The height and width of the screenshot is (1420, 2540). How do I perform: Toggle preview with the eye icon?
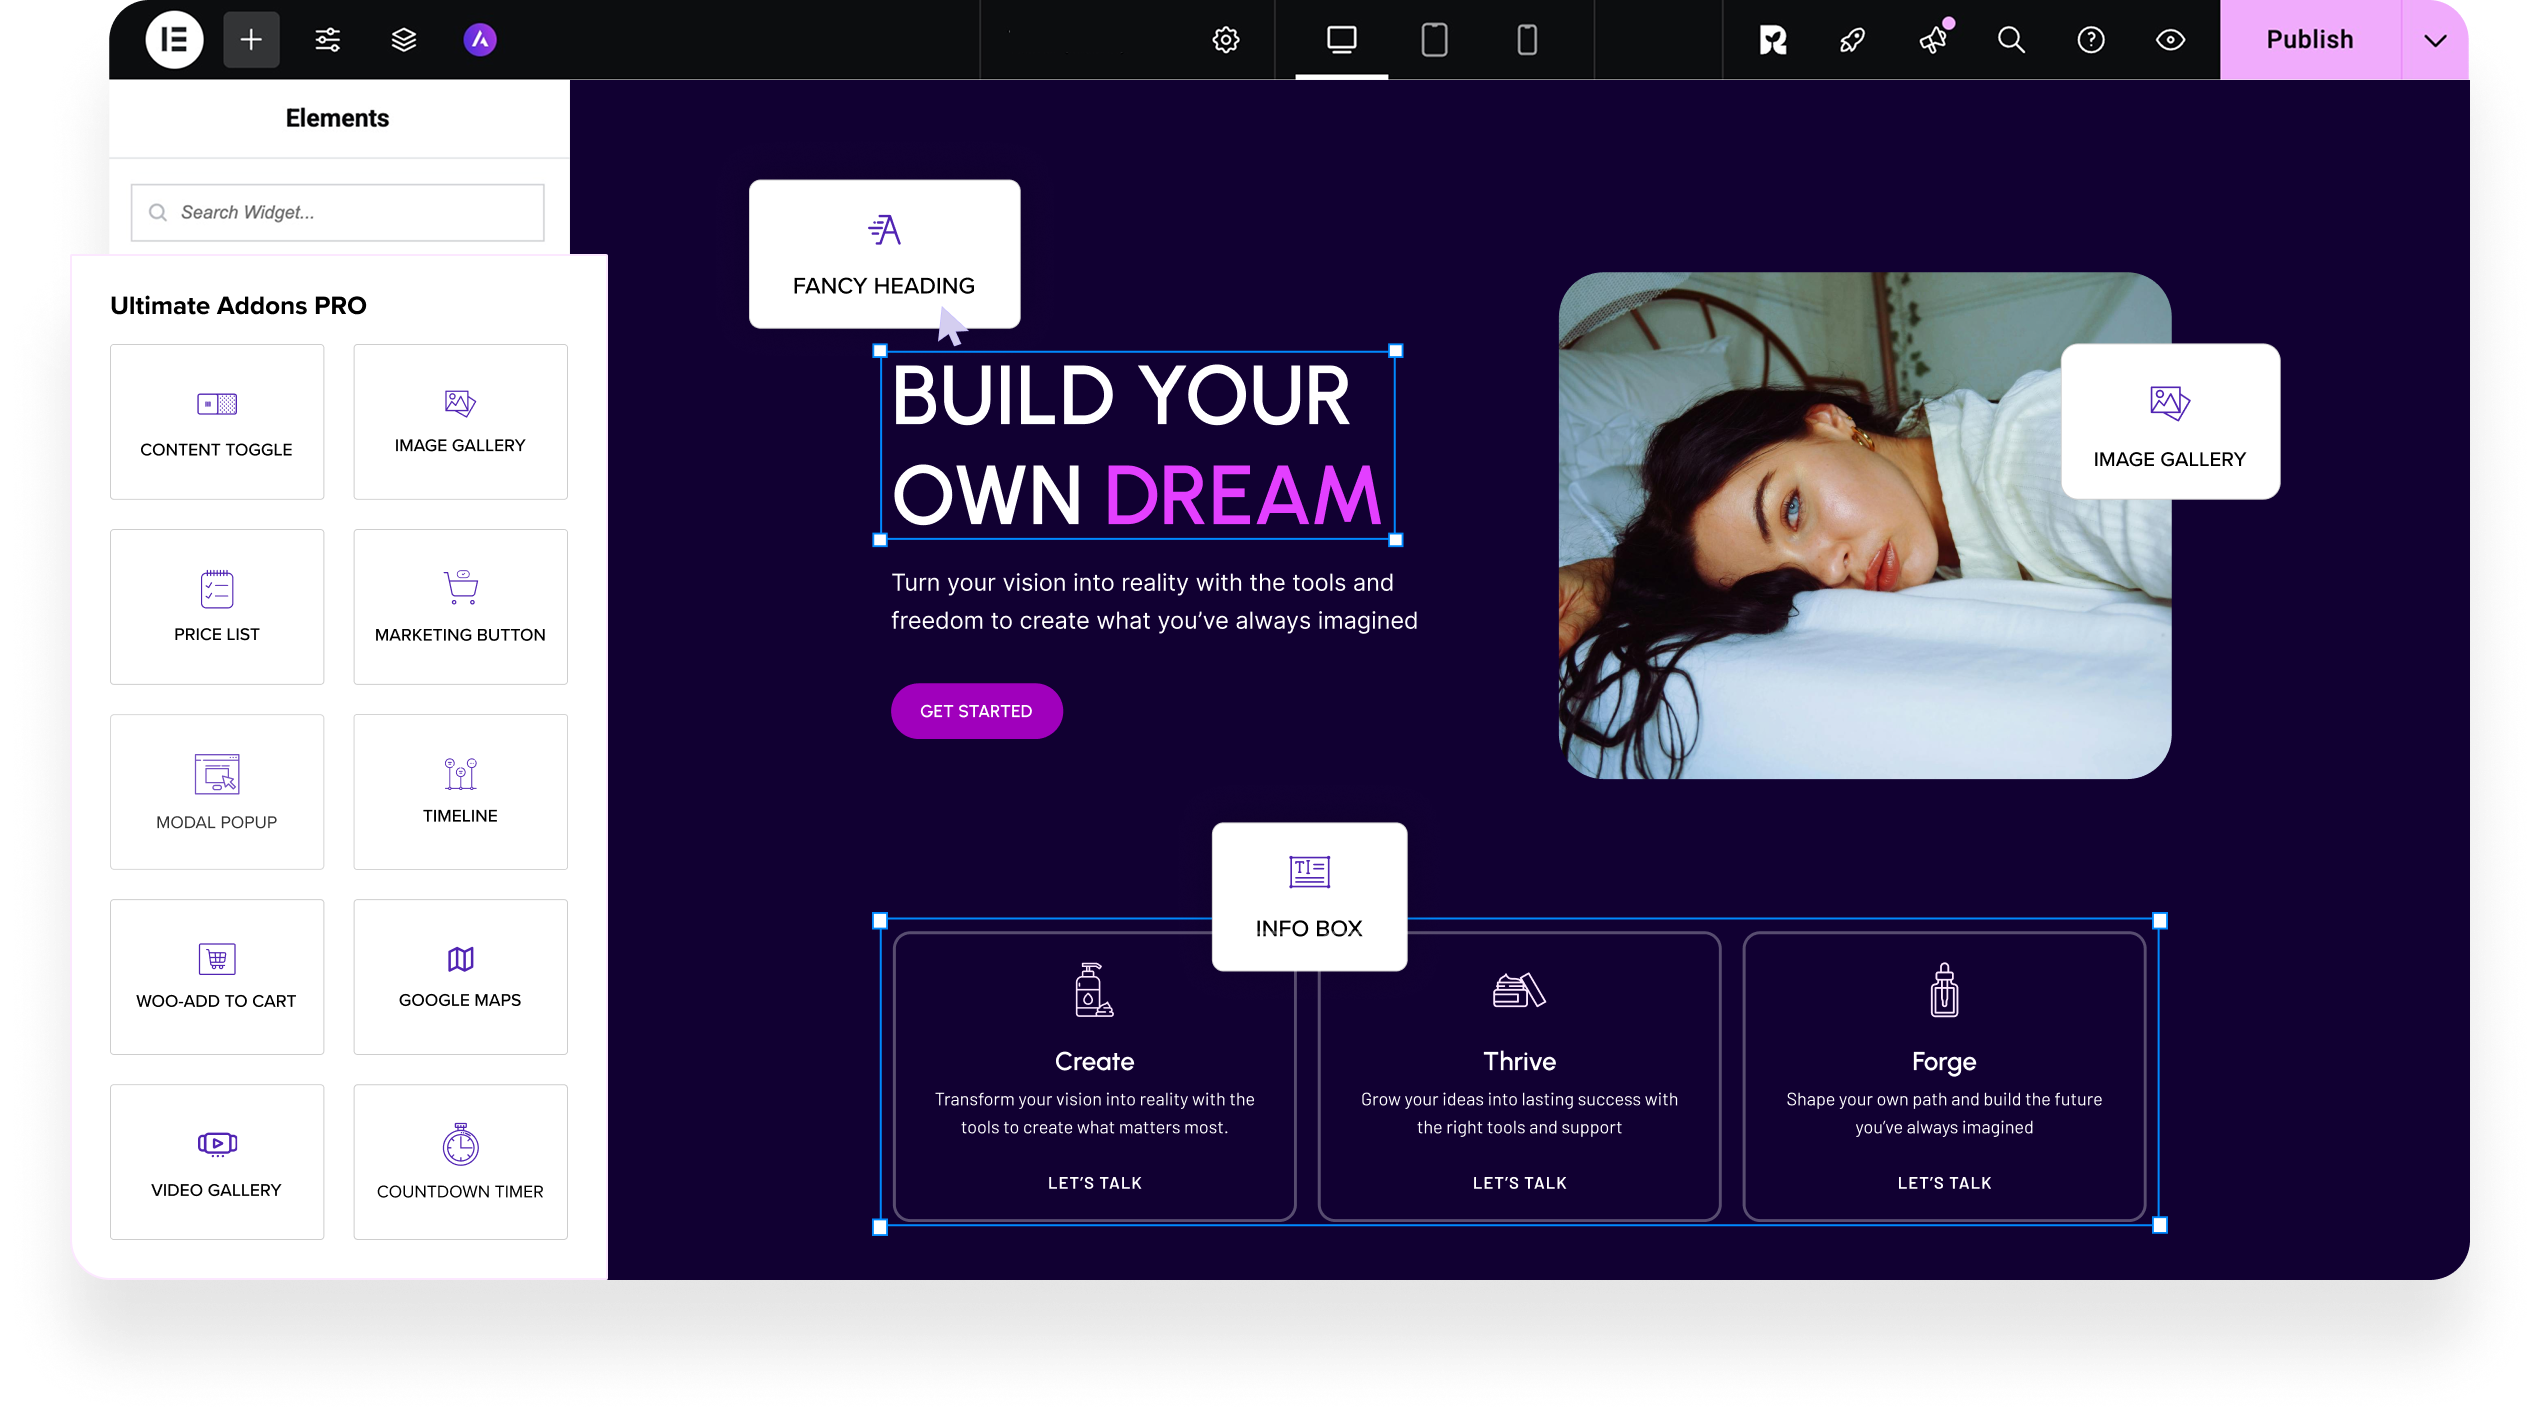2170,40
